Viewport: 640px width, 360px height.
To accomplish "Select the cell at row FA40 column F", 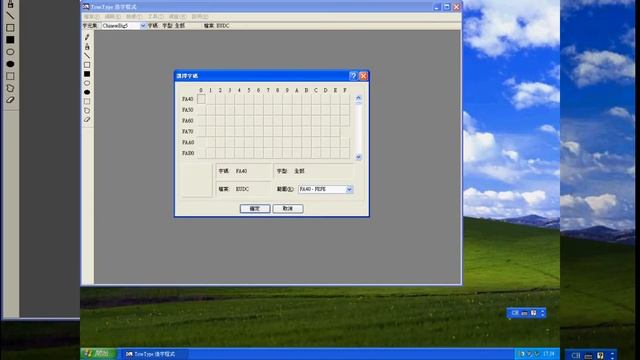I will click(x=345, y=99).
